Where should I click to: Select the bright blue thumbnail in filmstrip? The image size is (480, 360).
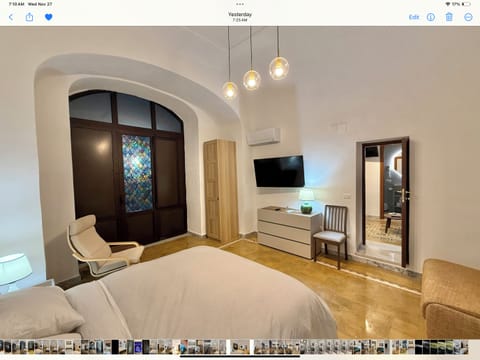coord(138,347)
